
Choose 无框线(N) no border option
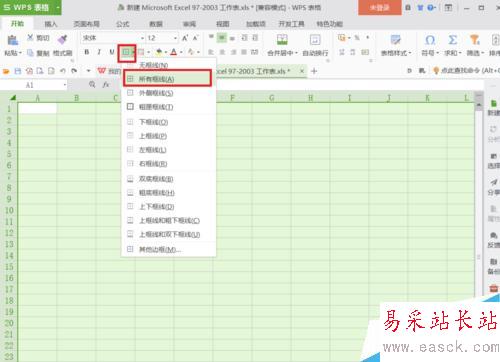pos(168,65)
